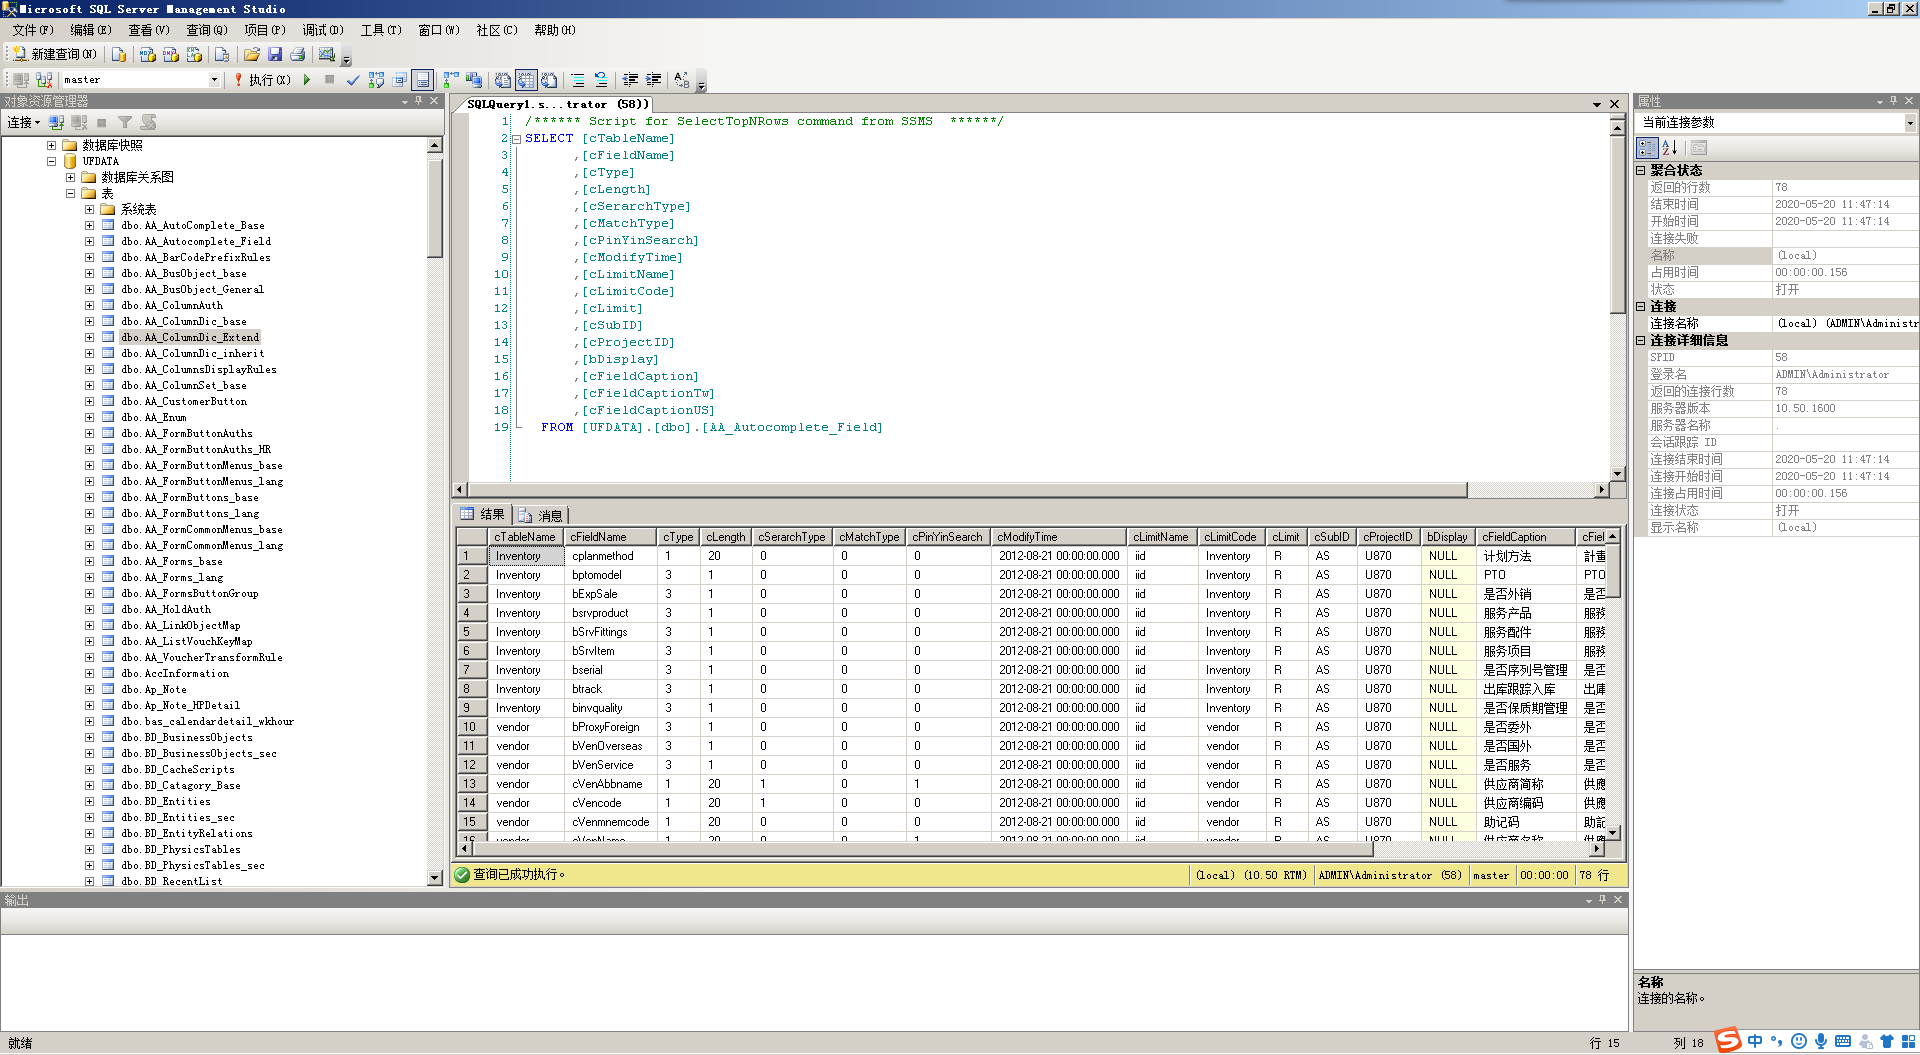
Task: Open the master database dropdown
Action: pos(214,80)
